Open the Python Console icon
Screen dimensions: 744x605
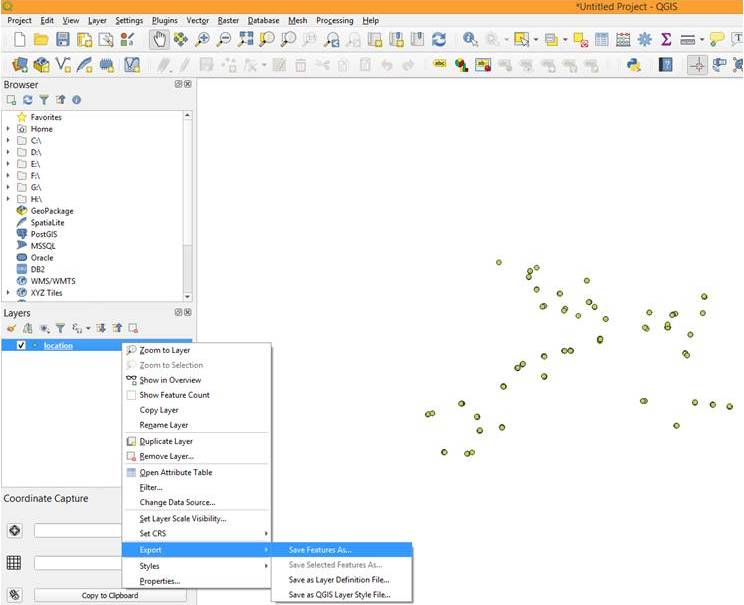click(634, 65)
